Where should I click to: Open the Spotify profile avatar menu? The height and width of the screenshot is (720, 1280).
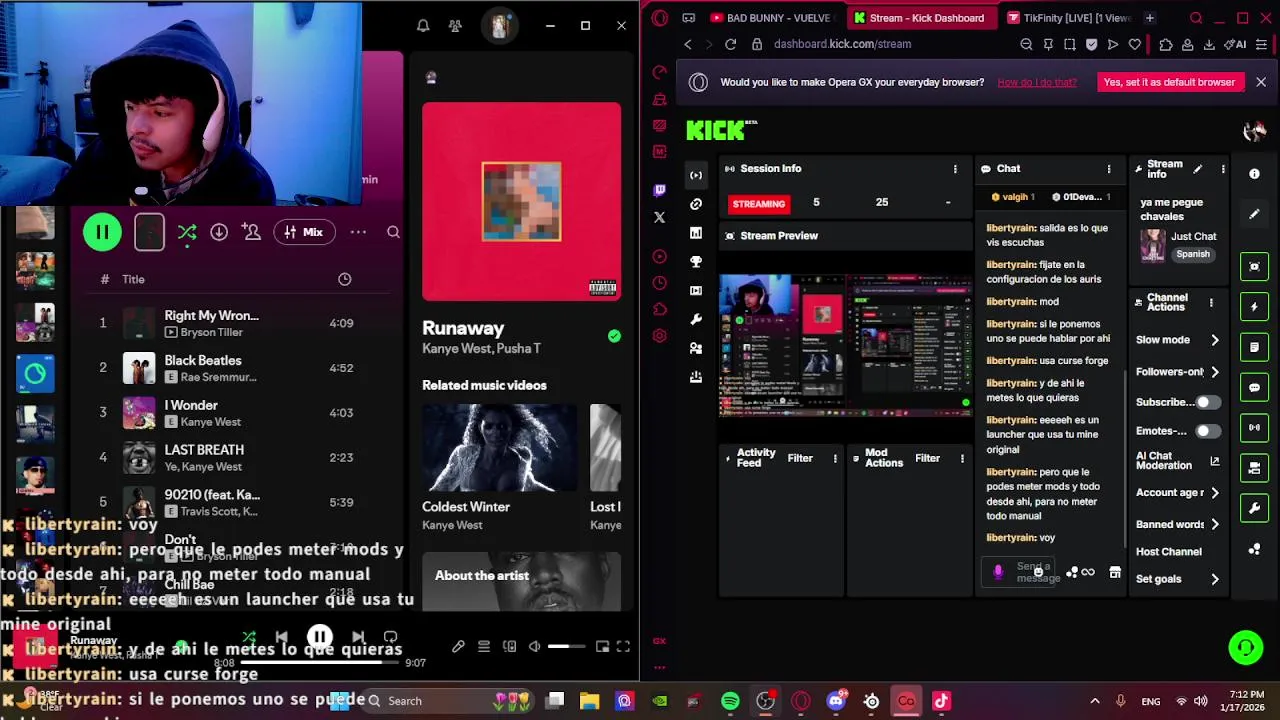tap(500, 25)
